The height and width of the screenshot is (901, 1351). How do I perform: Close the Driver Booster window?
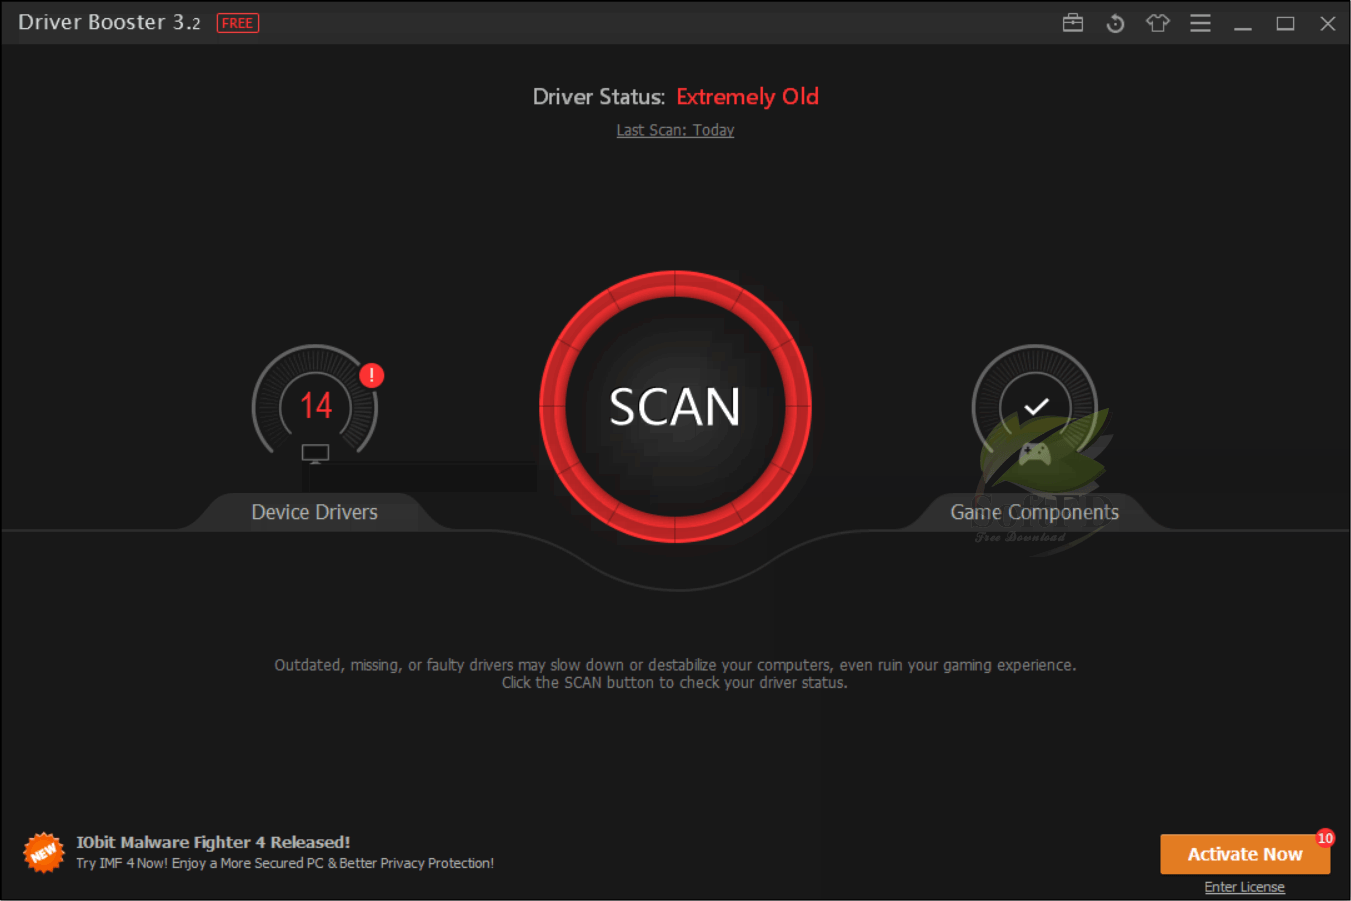(1328, 23)
